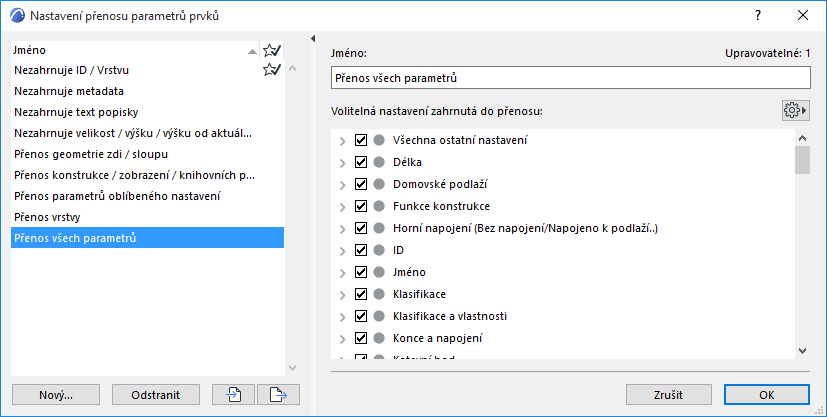Expand the Horní napojení tree row
Viewport: 827px width, 417px height.
coord(343,228)
